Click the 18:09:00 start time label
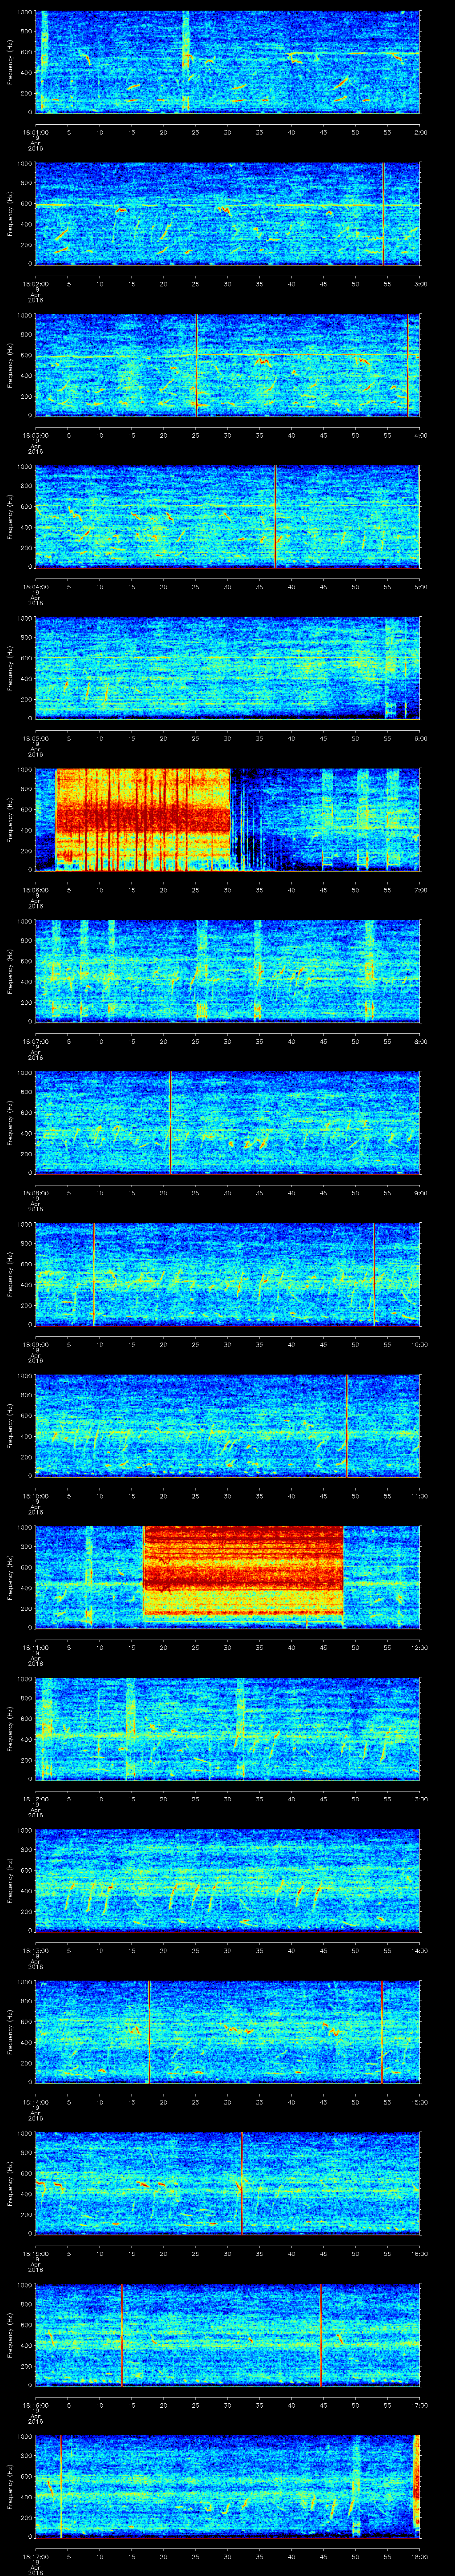The width and height of the screenshot is (455, 2576). pos(35,1343)
